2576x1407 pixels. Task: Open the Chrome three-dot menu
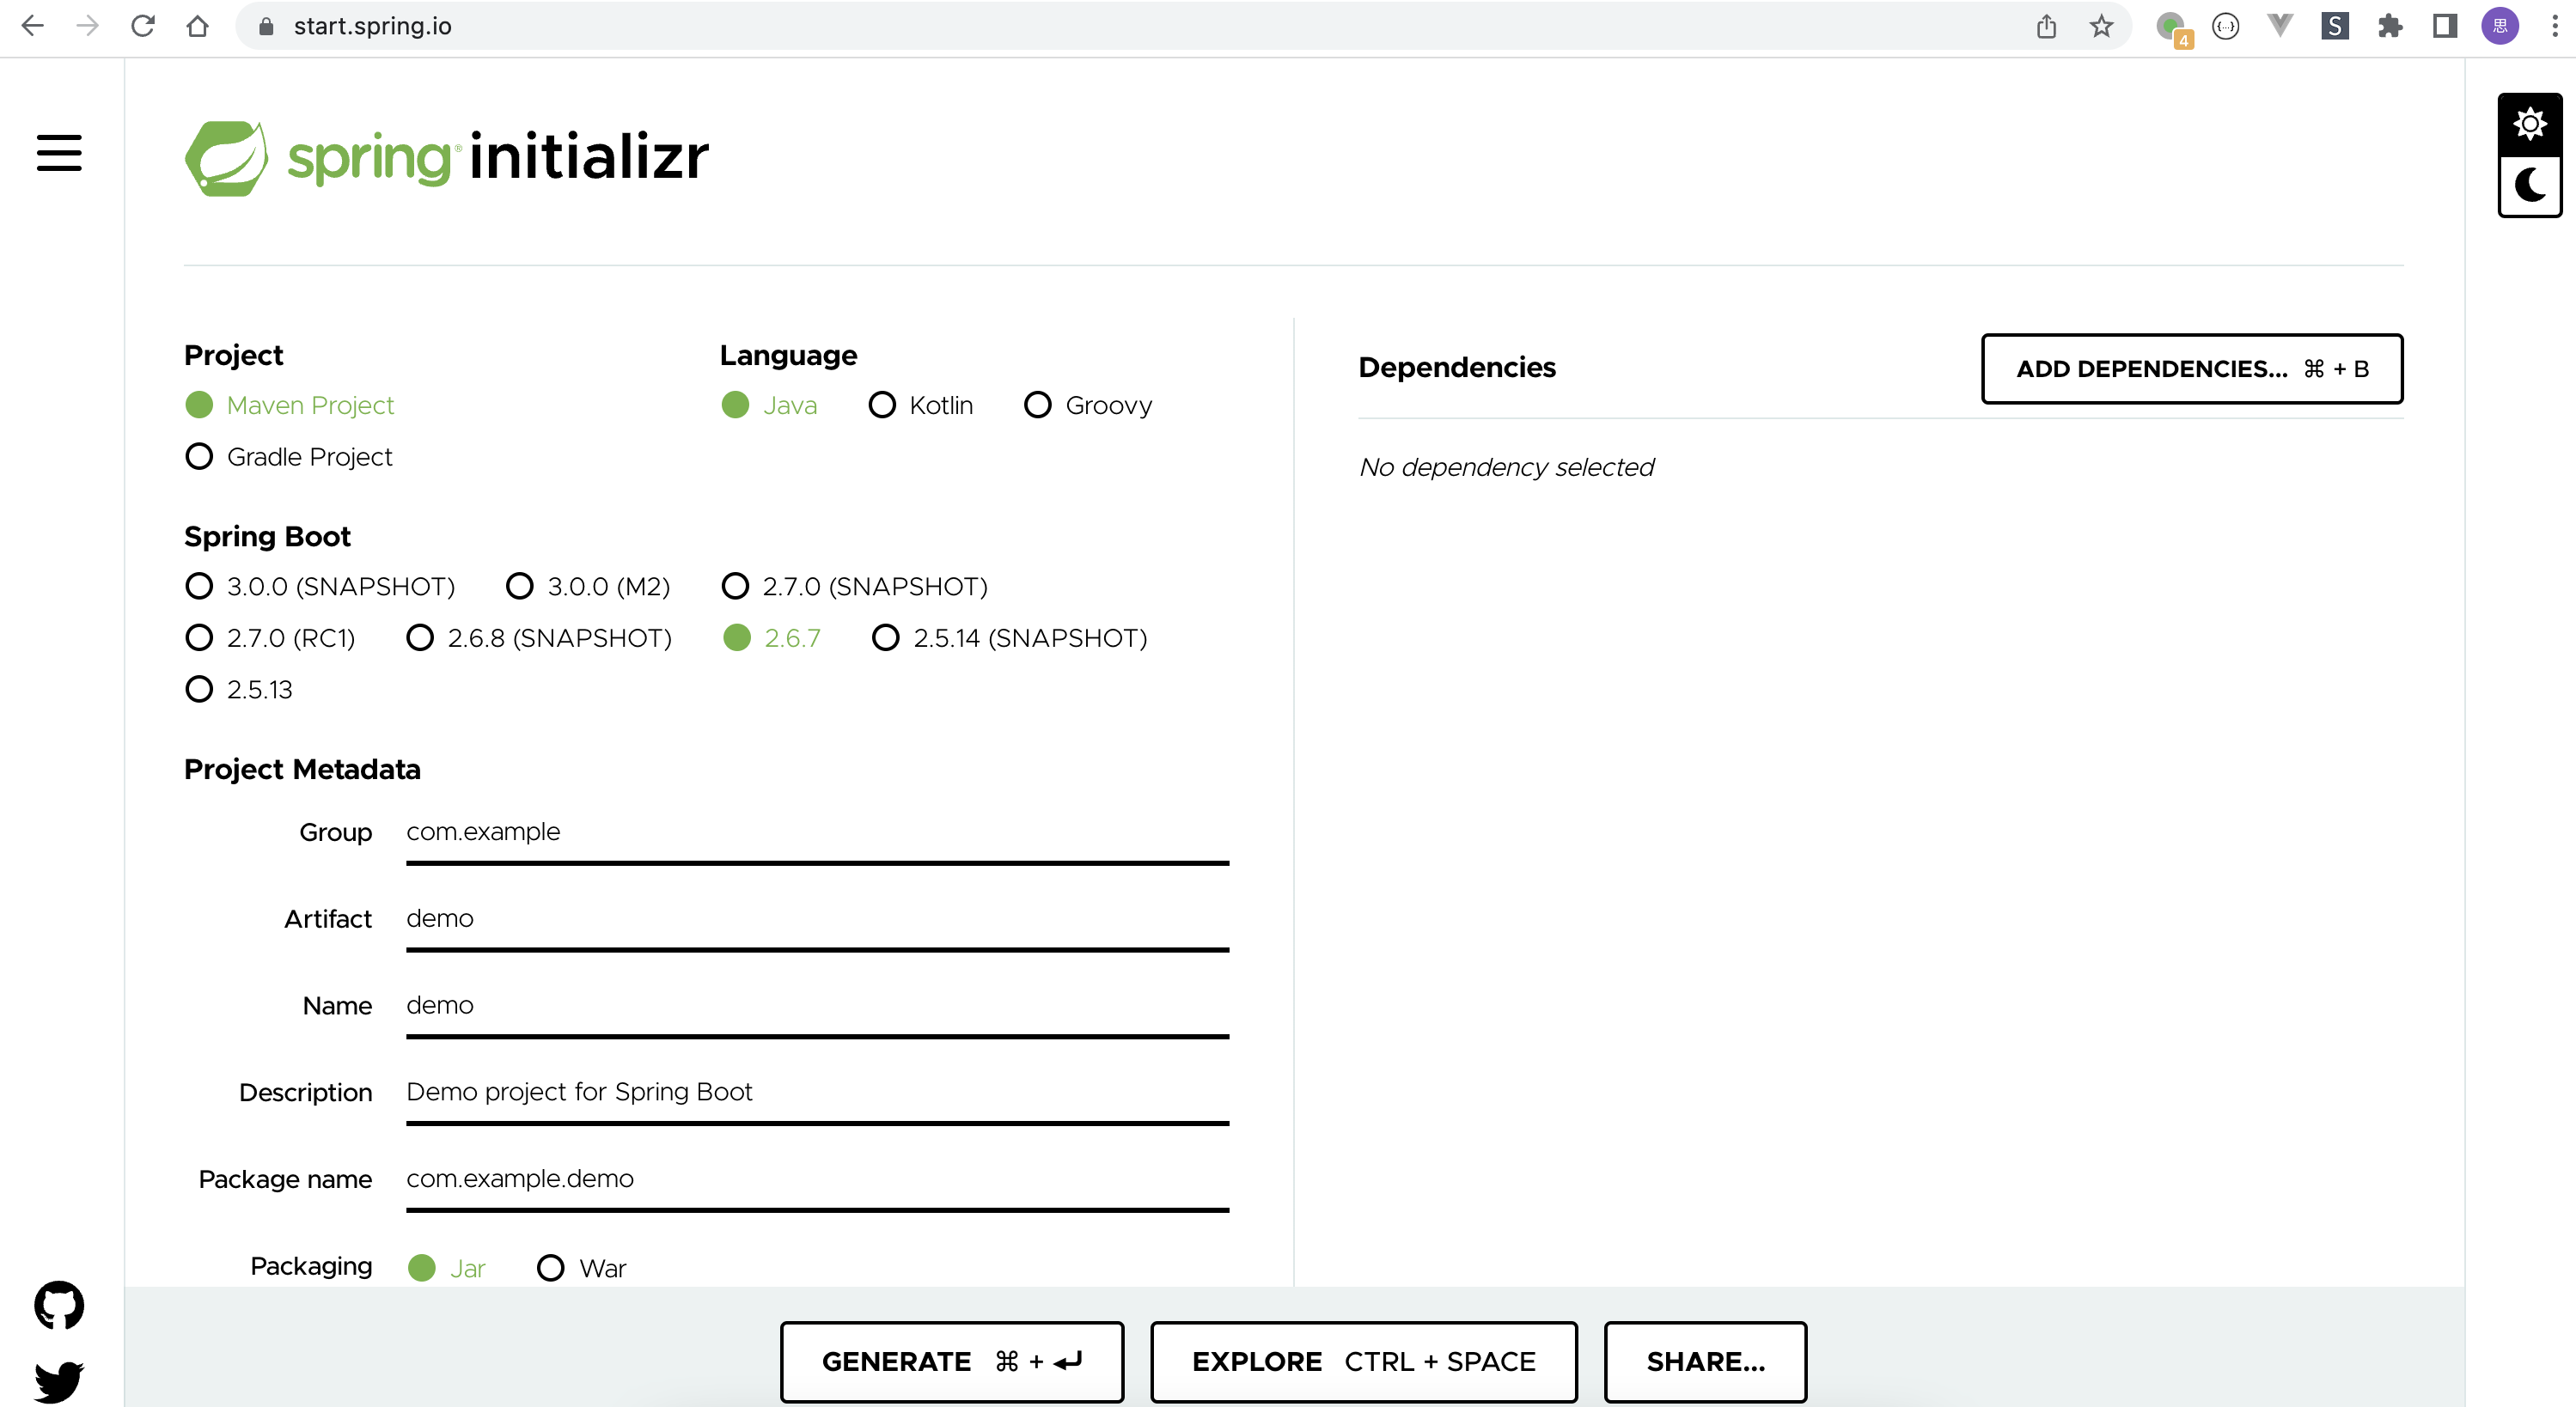click(2555, 26)
